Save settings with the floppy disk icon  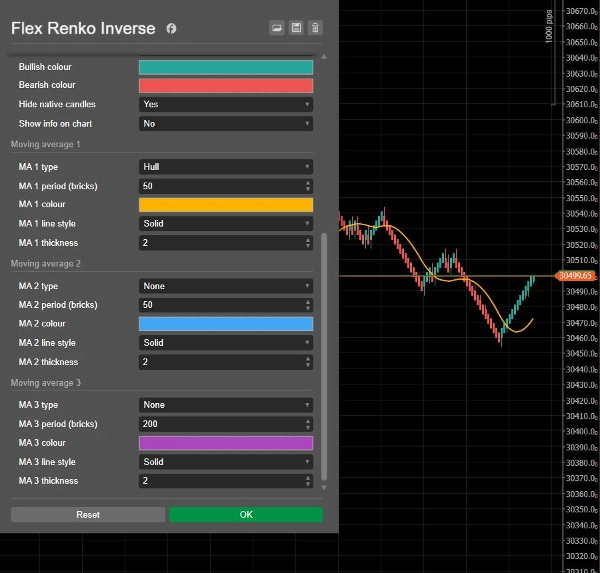pos(296,28)
